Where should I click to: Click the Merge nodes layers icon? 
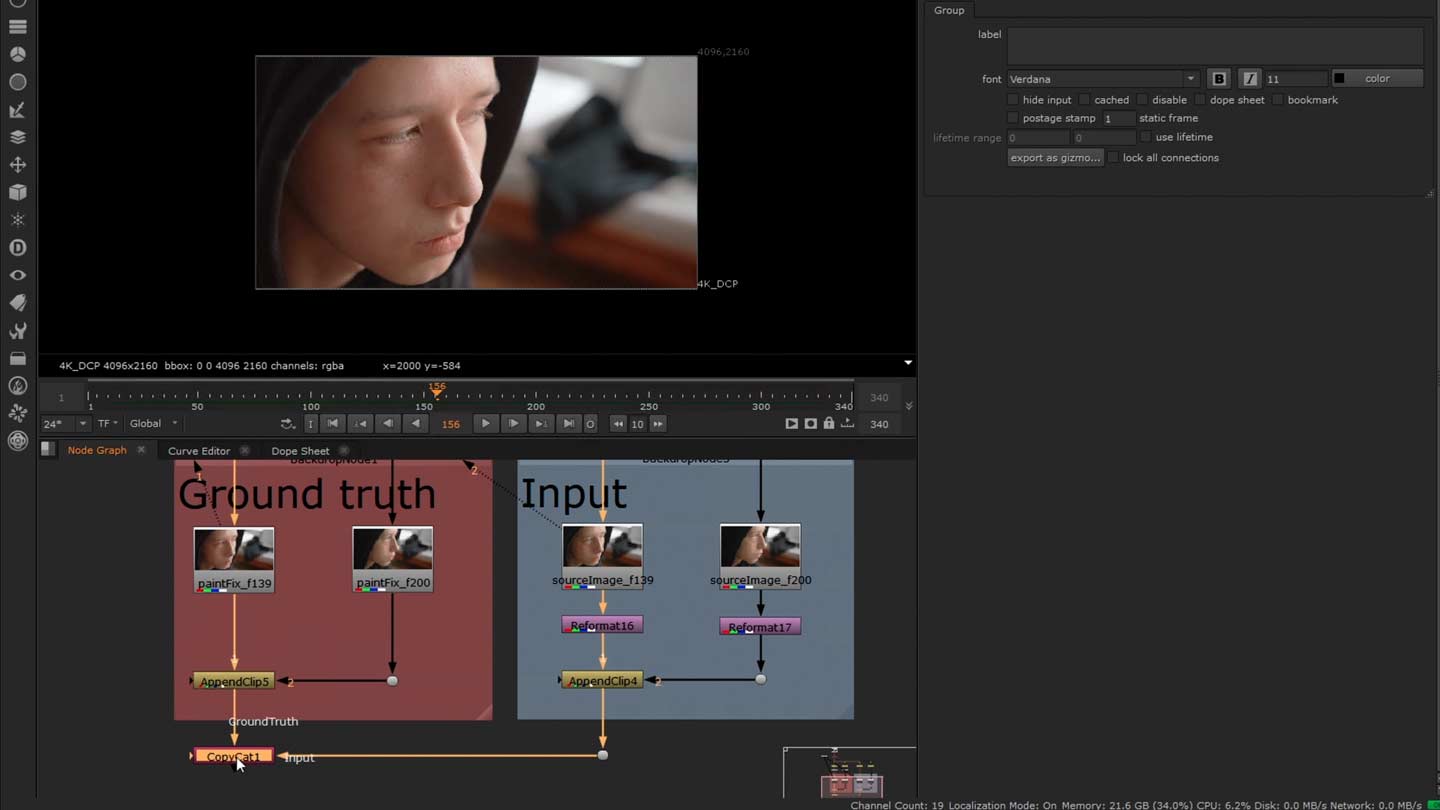tap(16, 138)
